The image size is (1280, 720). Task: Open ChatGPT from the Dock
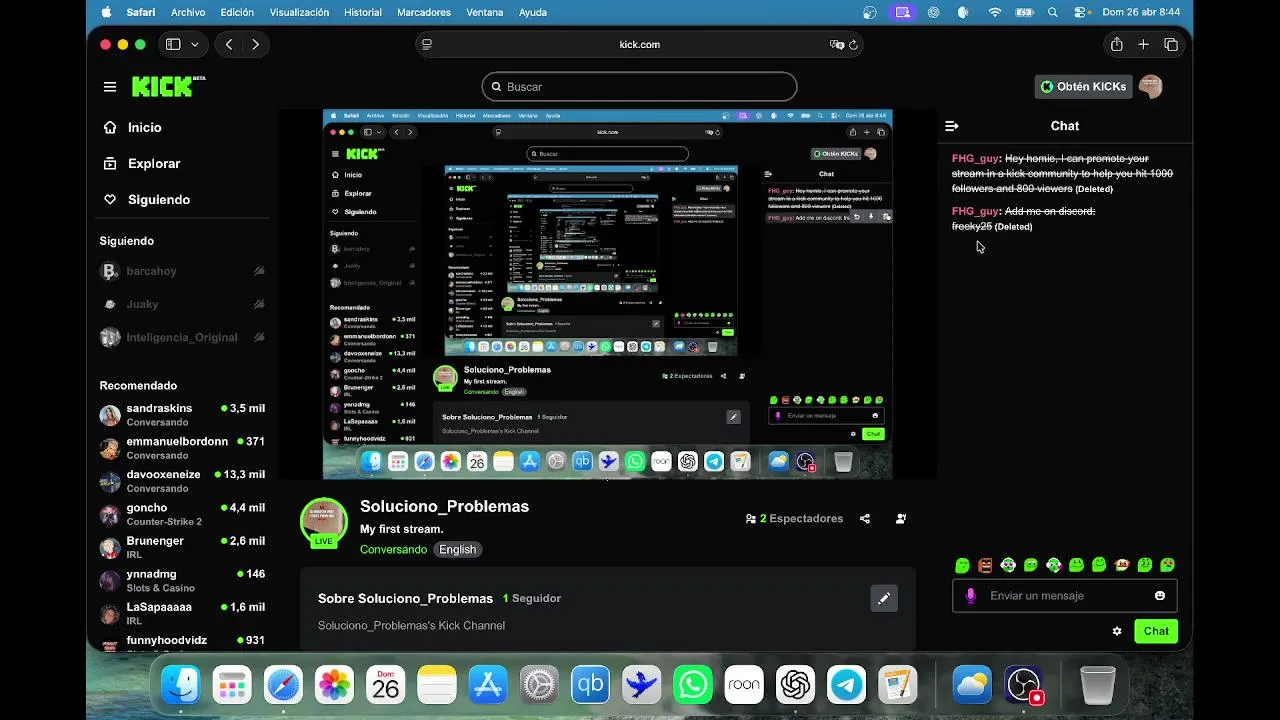[x=796, y=685]
